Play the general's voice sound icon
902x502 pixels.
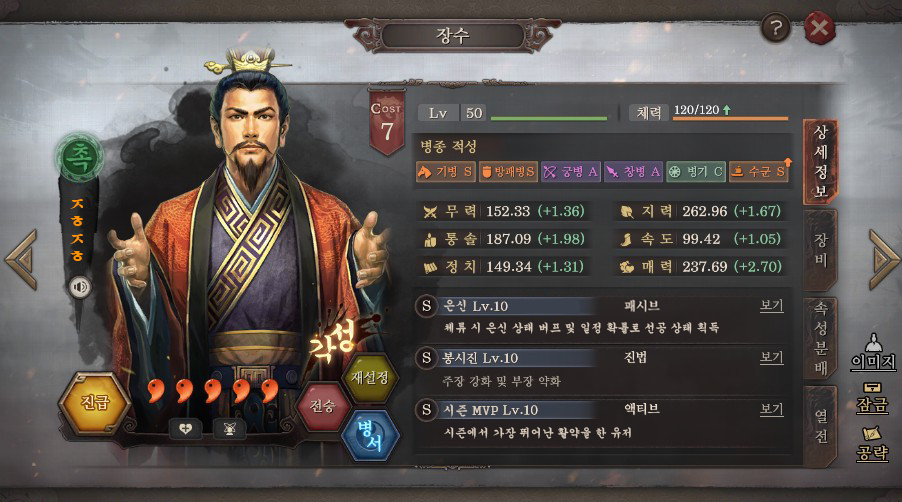80,286
